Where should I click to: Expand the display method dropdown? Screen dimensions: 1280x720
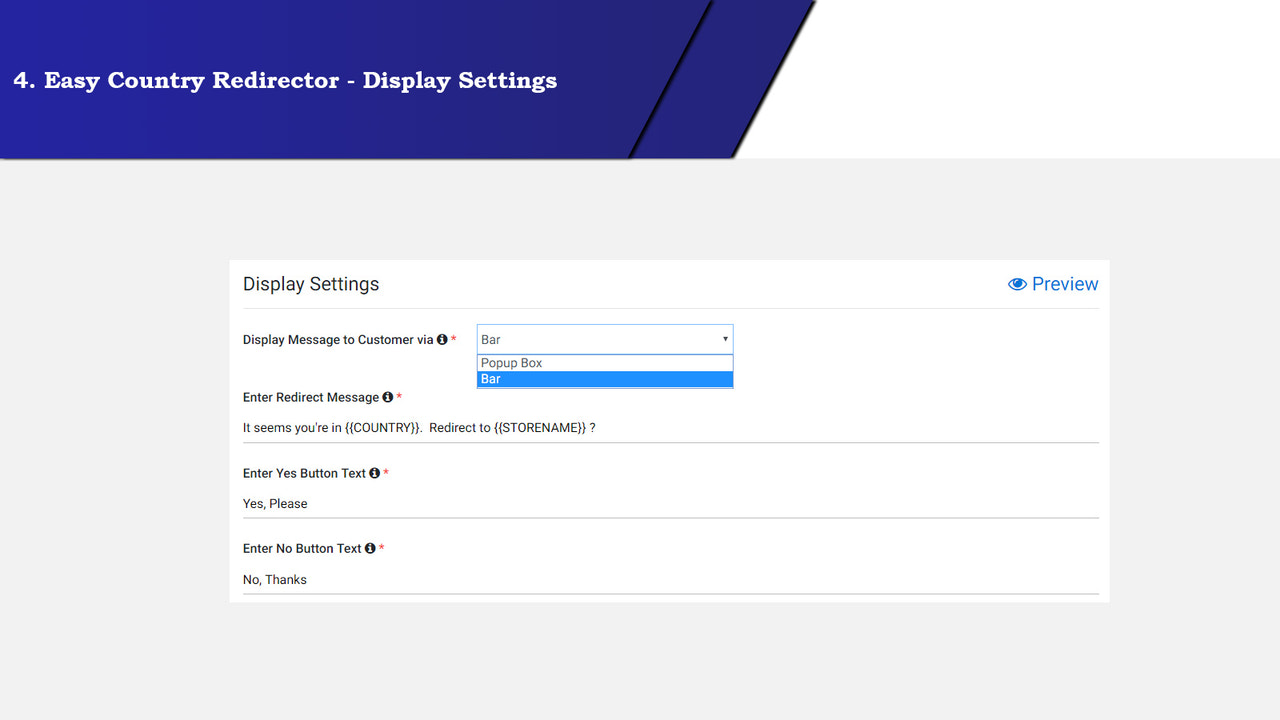[x=604, y=339]
